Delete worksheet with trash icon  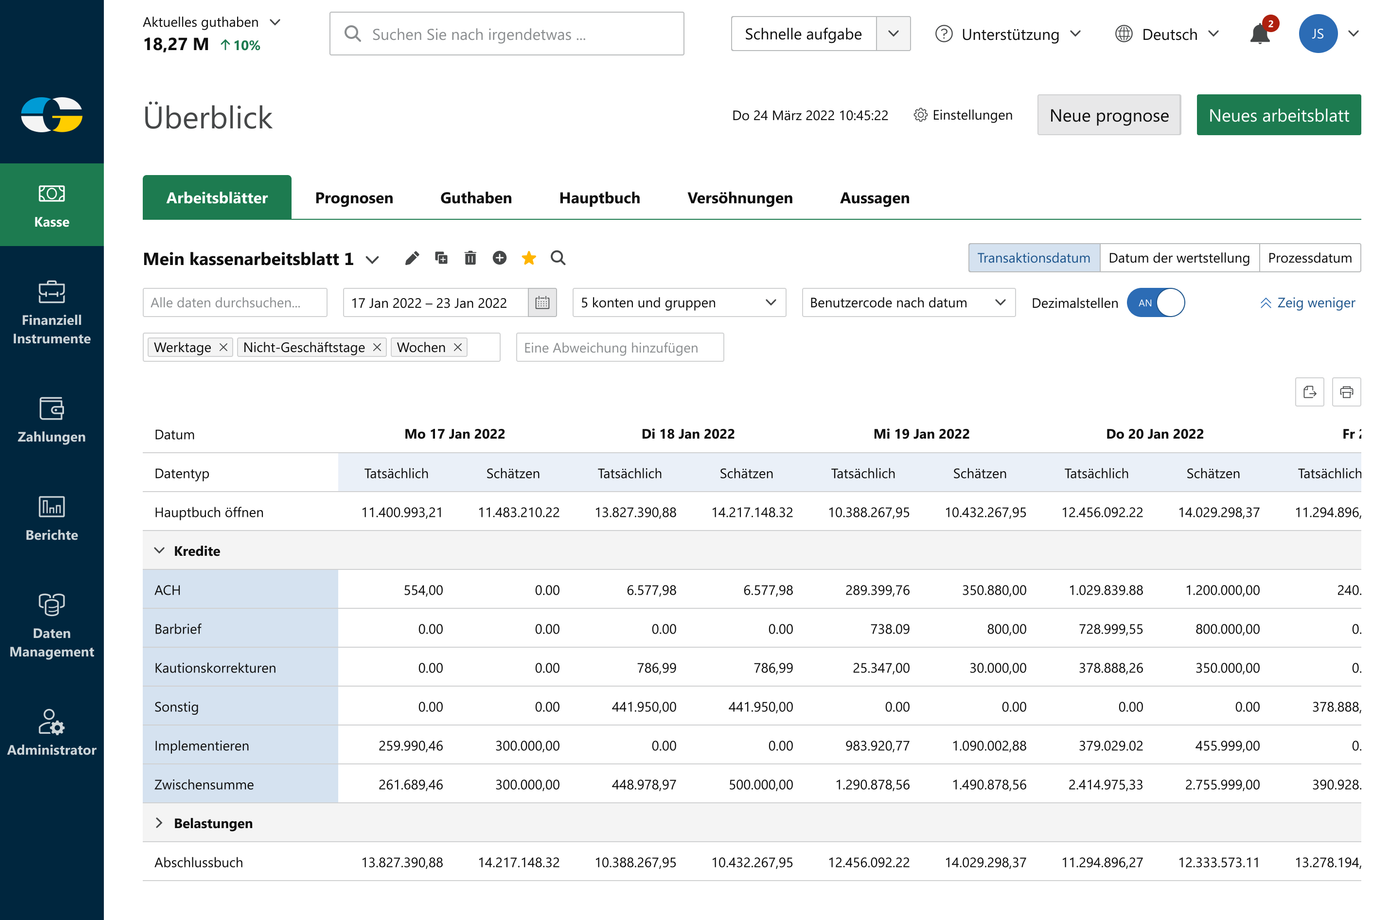tap(470, 258)
